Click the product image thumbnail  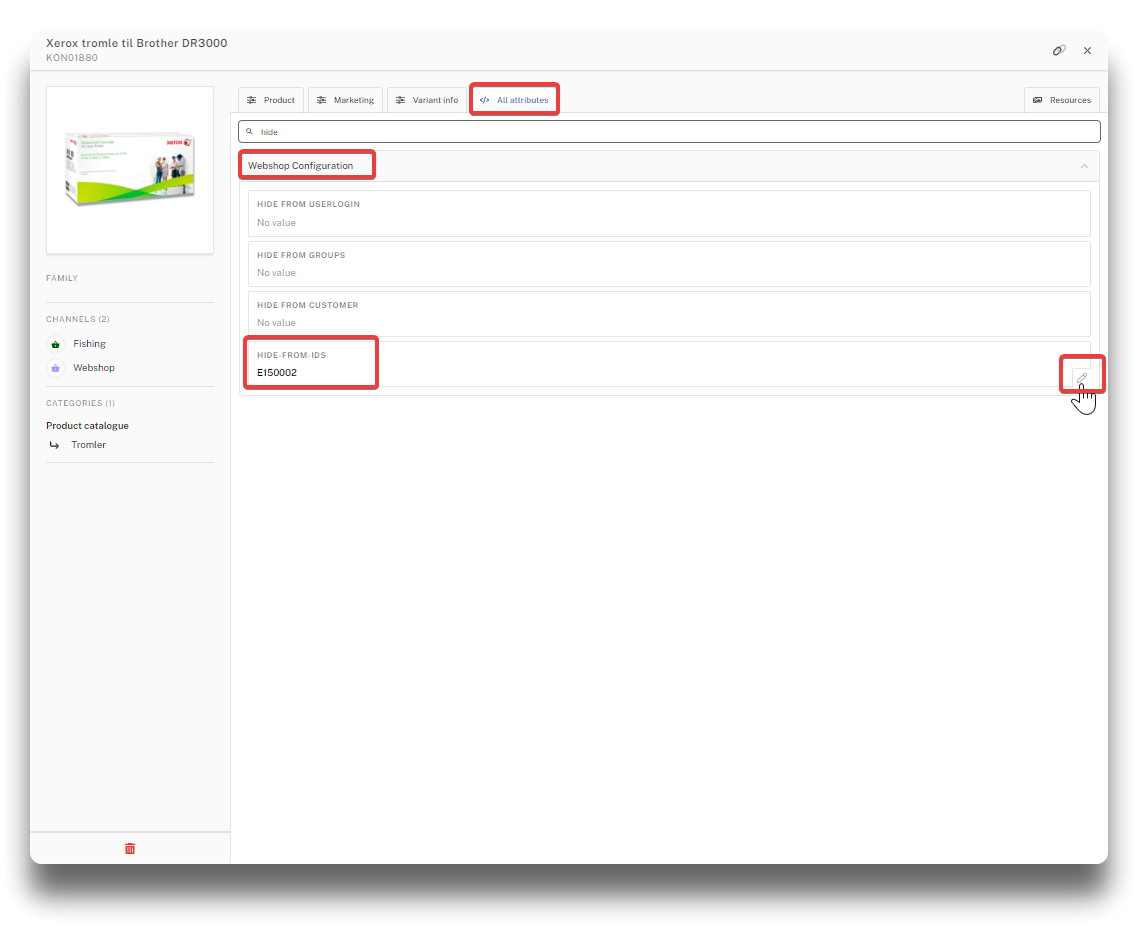(x=130, y=170)
